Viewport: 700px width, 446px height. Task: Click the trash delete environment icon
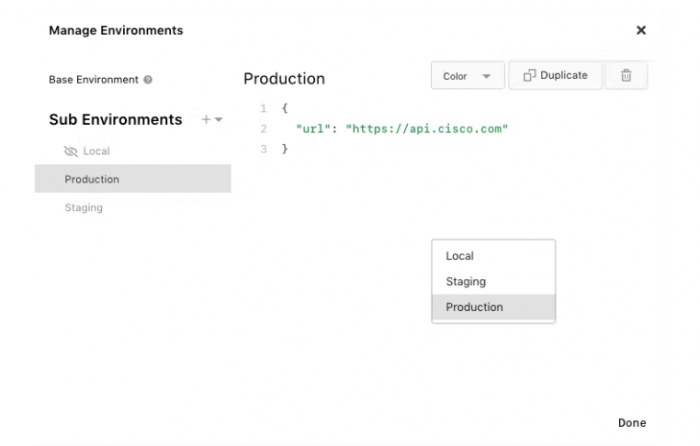click(626, 75)
